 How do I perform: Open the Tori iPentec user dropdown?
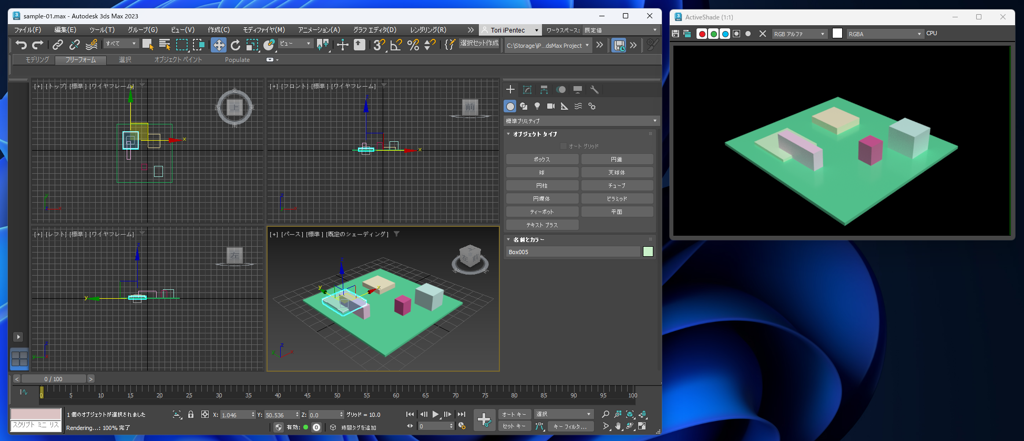[x=509, y=30]
